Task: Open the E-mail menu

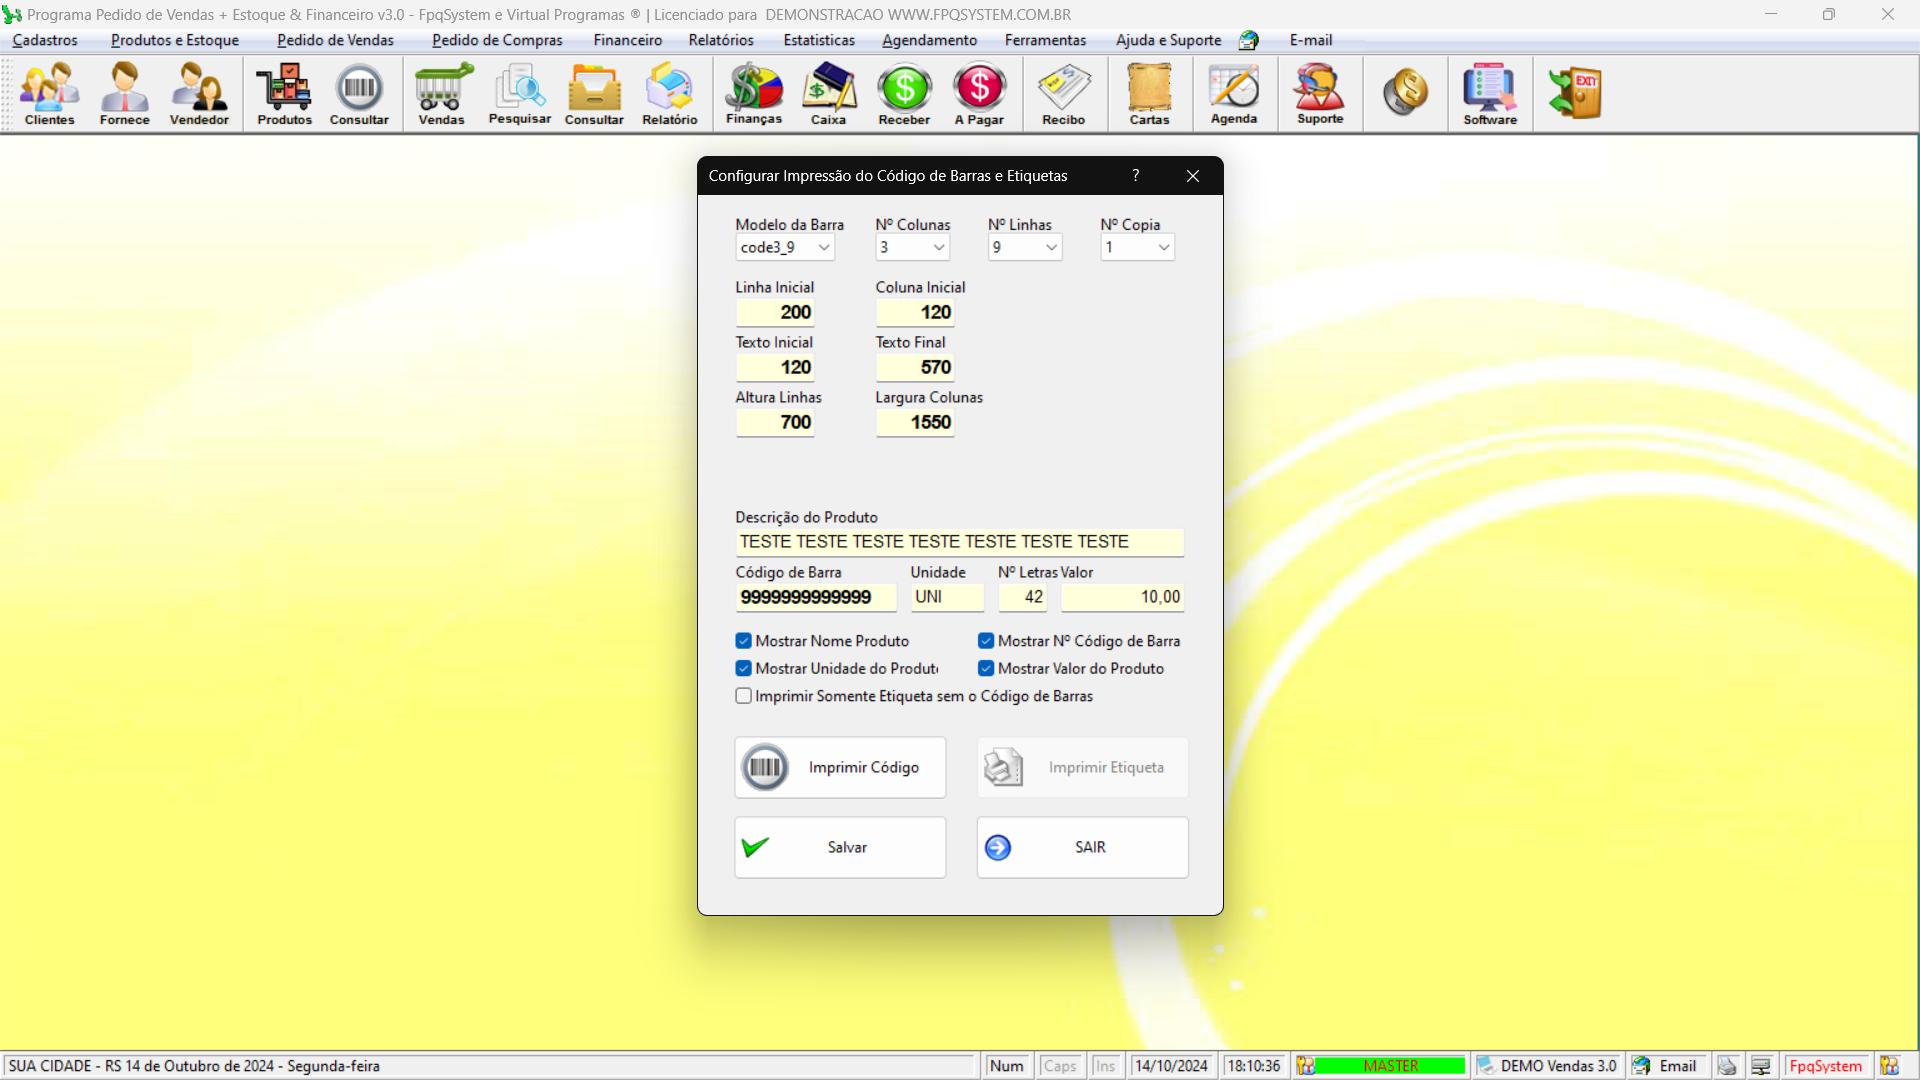Action: pos(1310,40)
